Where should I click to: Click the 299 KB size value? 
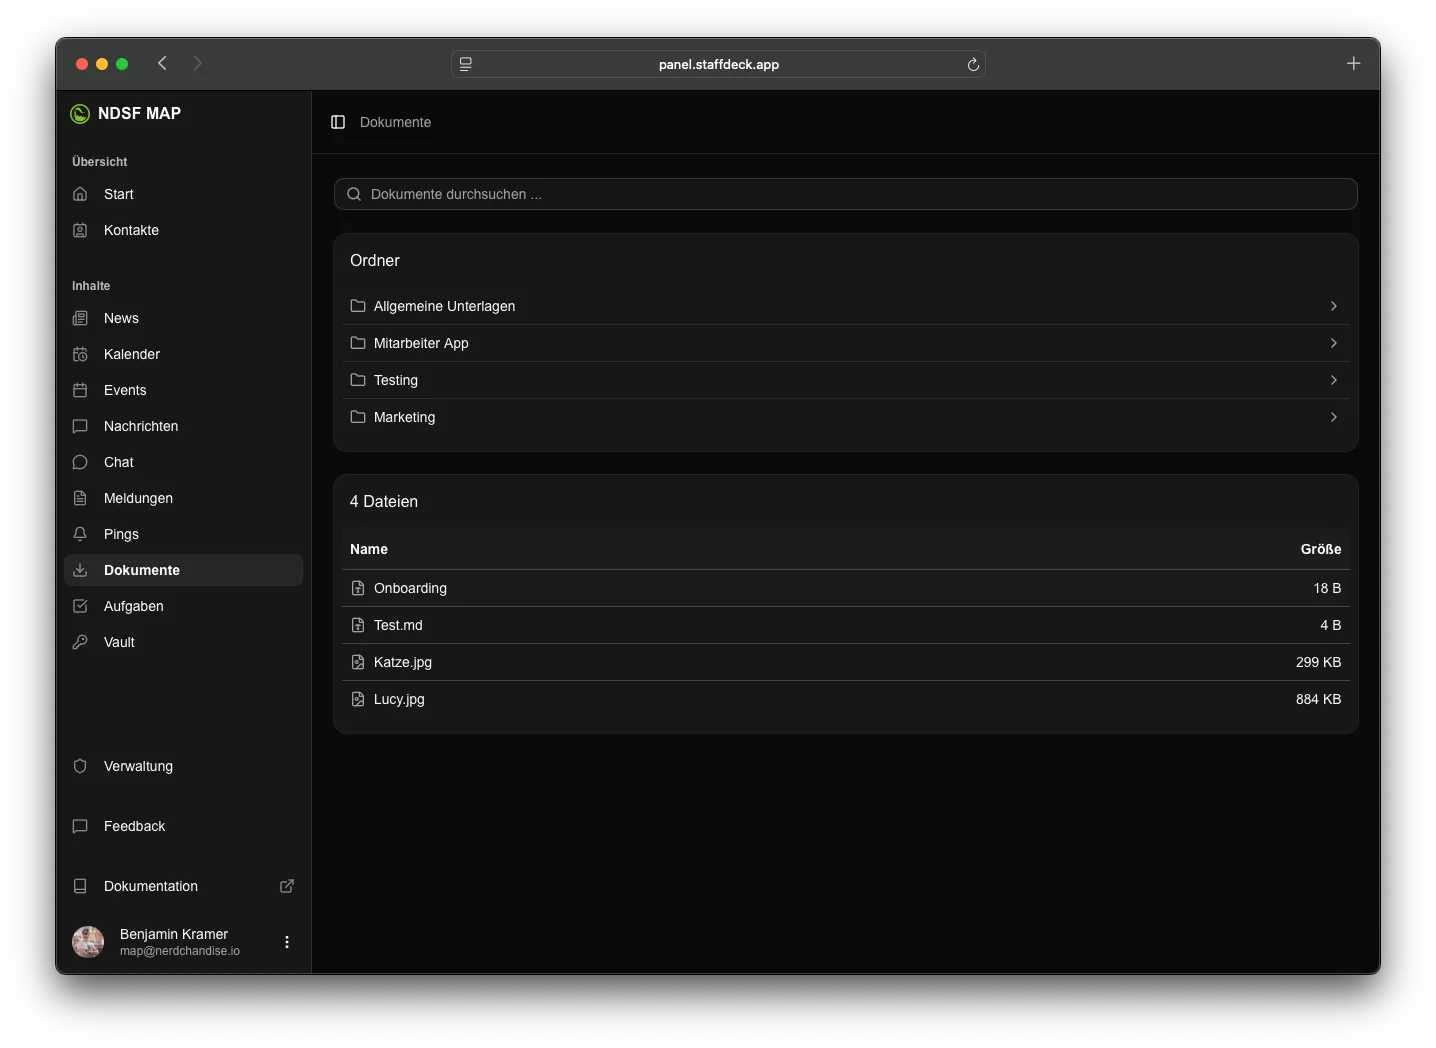1318,662
